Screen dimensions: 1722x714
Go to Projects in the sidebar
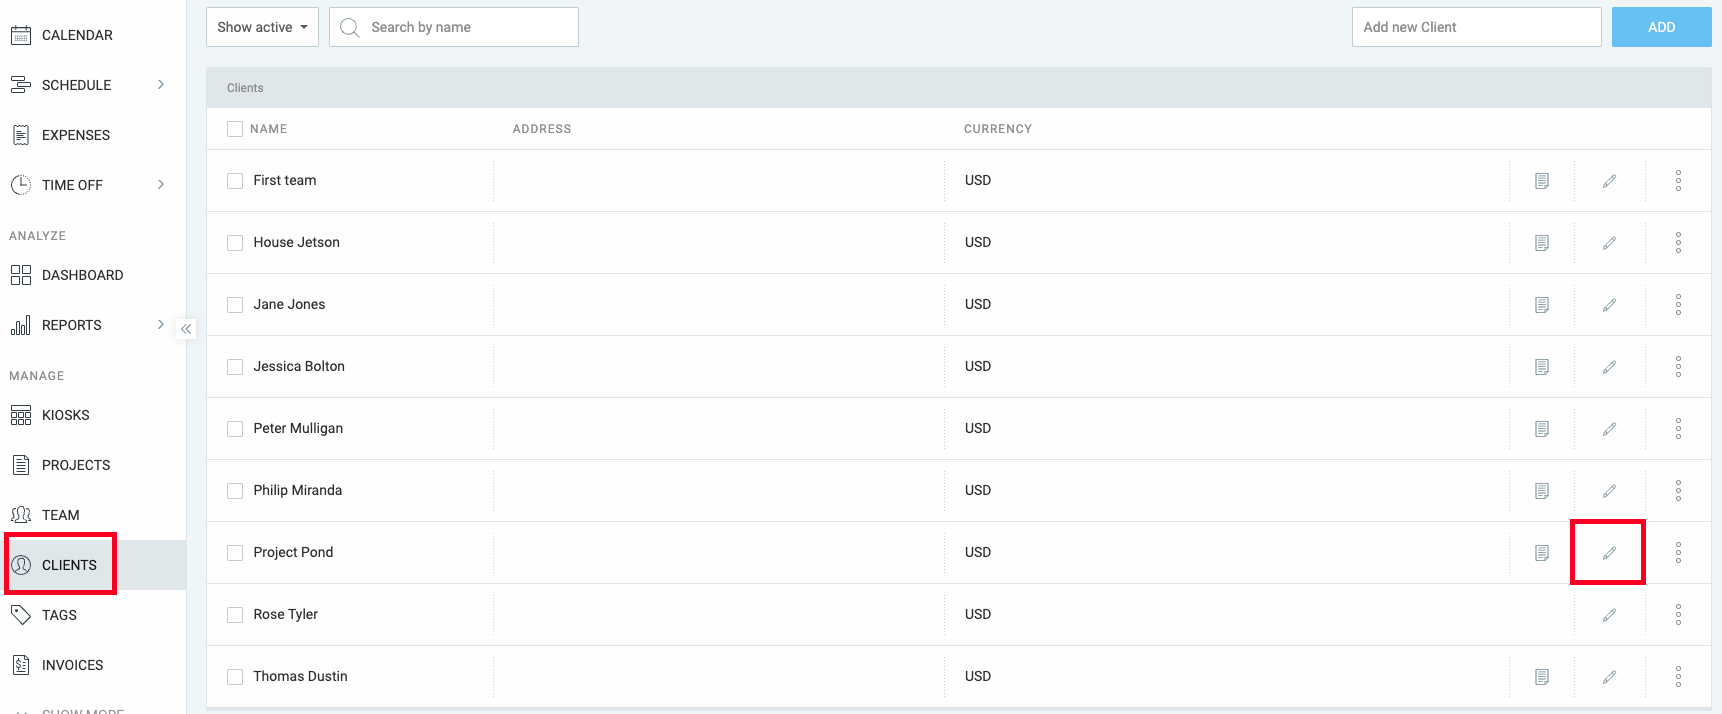76,465
